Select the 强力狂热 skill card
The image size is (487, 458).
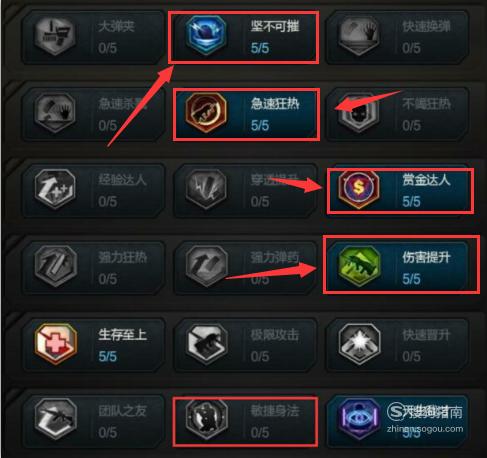[x=93, y=268]
